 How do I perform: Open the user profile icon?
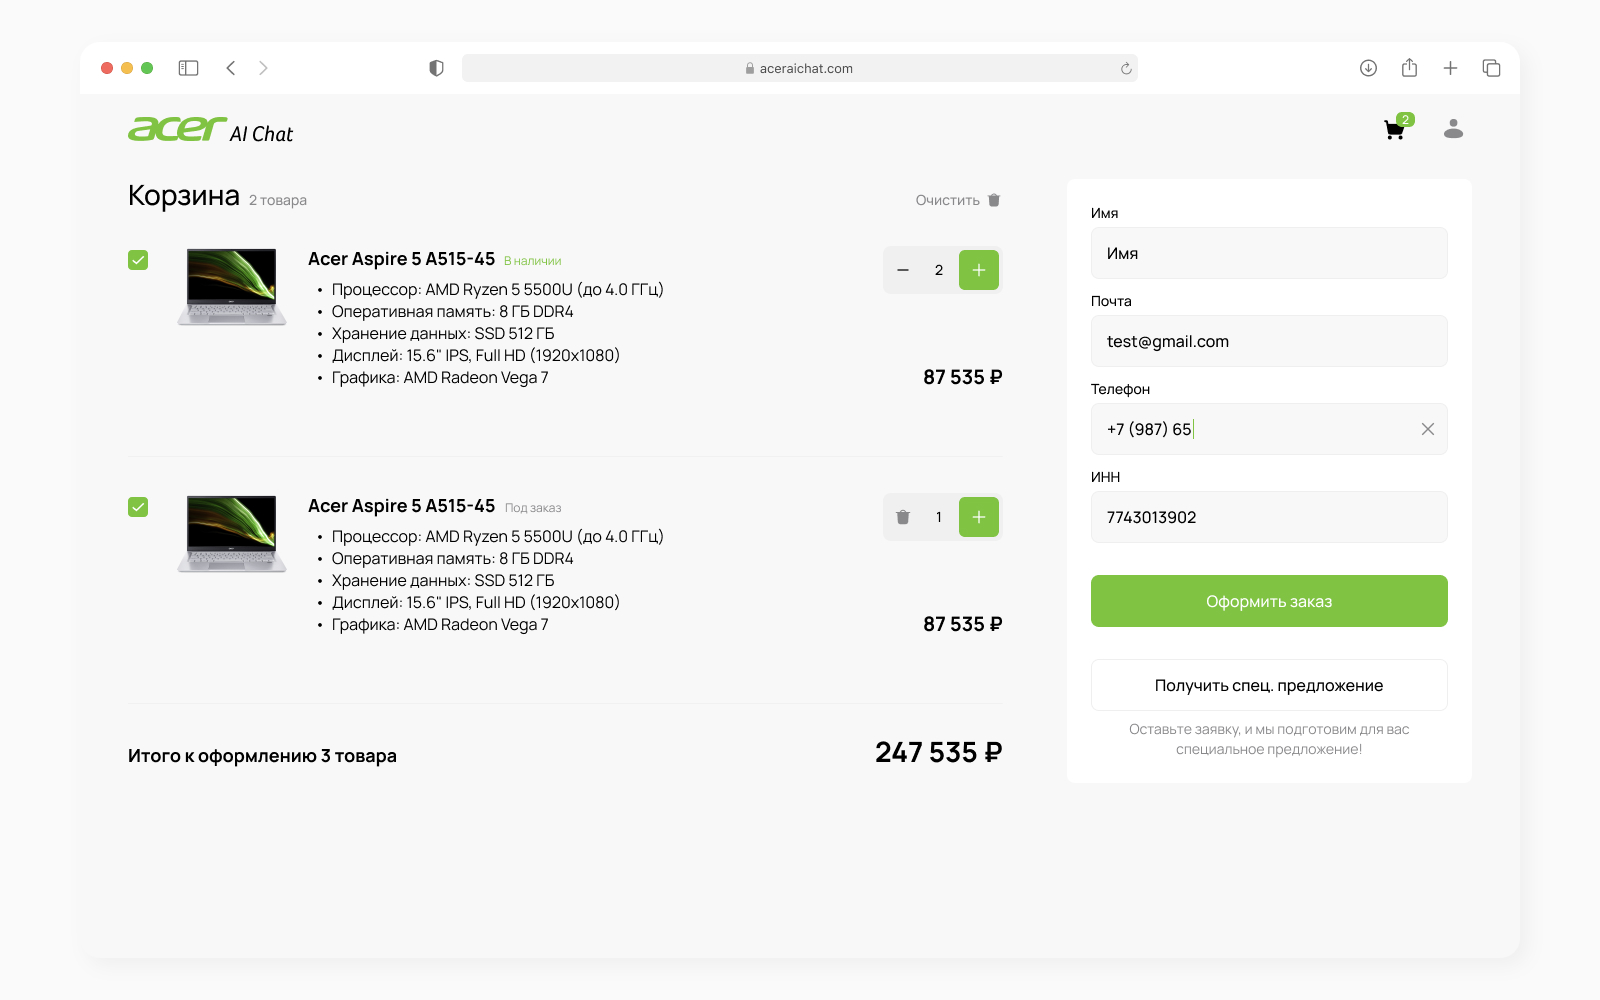1453,129
